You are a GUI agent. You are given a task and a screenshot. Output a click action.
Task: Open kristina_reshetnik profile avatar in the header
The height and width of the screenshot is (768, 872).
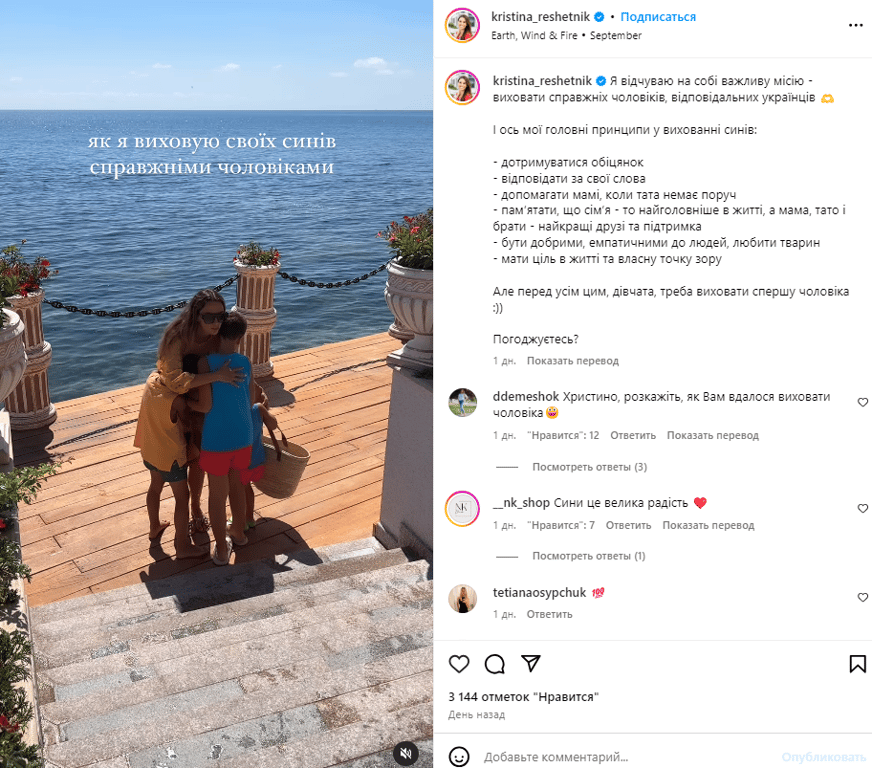[462, 25]
